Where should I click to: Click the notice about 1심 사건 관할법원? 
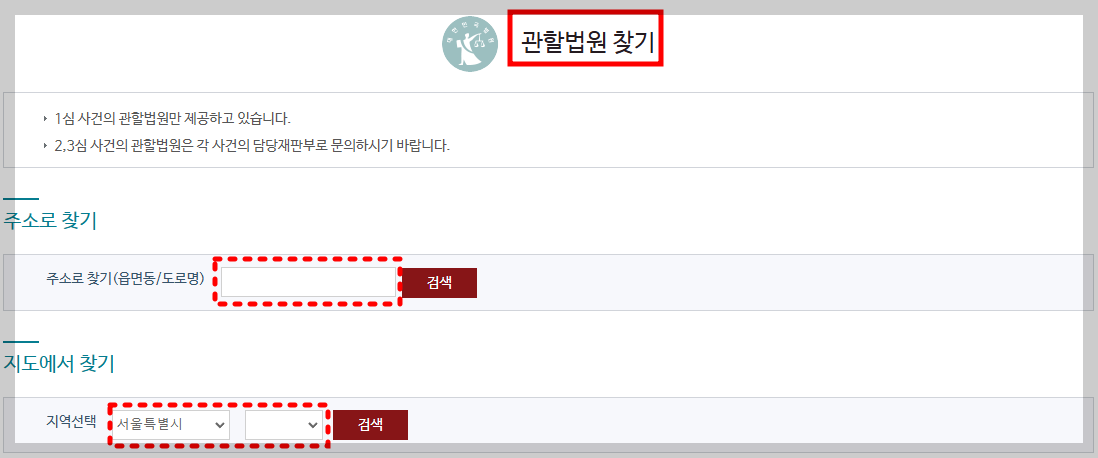pos(172,118)
